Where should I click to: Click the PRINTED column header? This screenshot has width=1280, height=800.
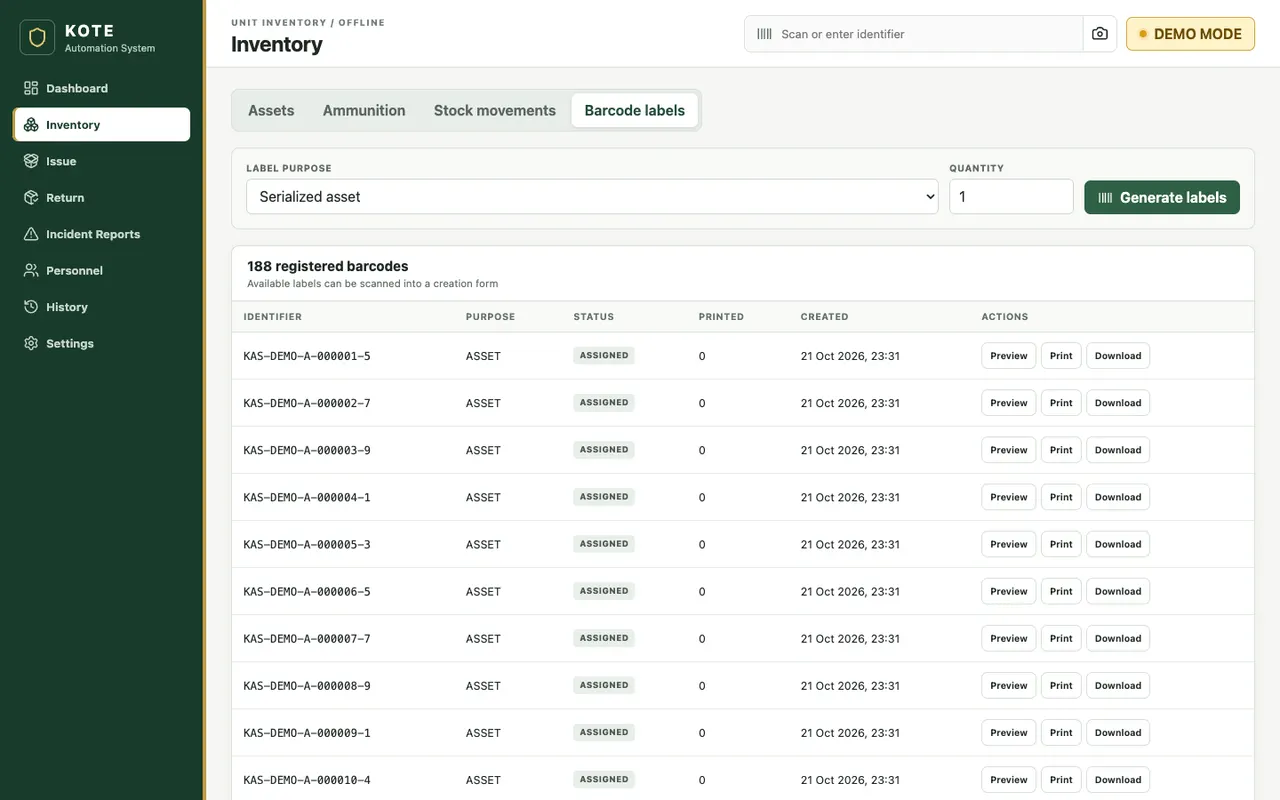(721, 317)
